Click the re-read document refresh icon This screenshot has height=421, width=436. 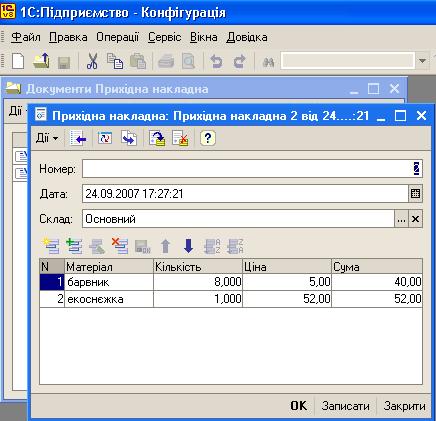pyautogui.click(x=105, y=138)
